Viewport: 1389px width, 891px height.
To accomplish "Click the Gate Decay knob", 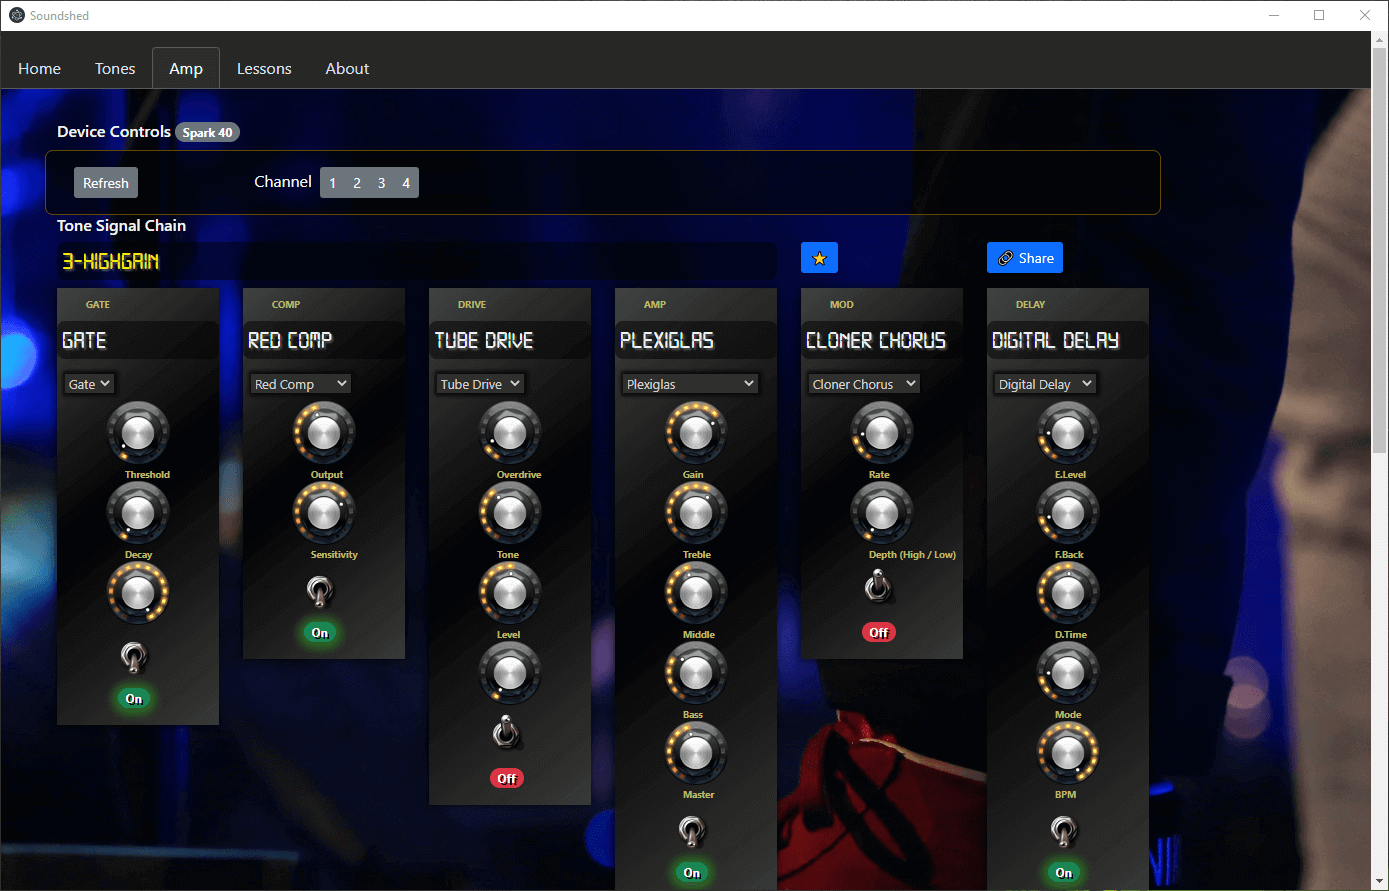I will tap(138, 512).
